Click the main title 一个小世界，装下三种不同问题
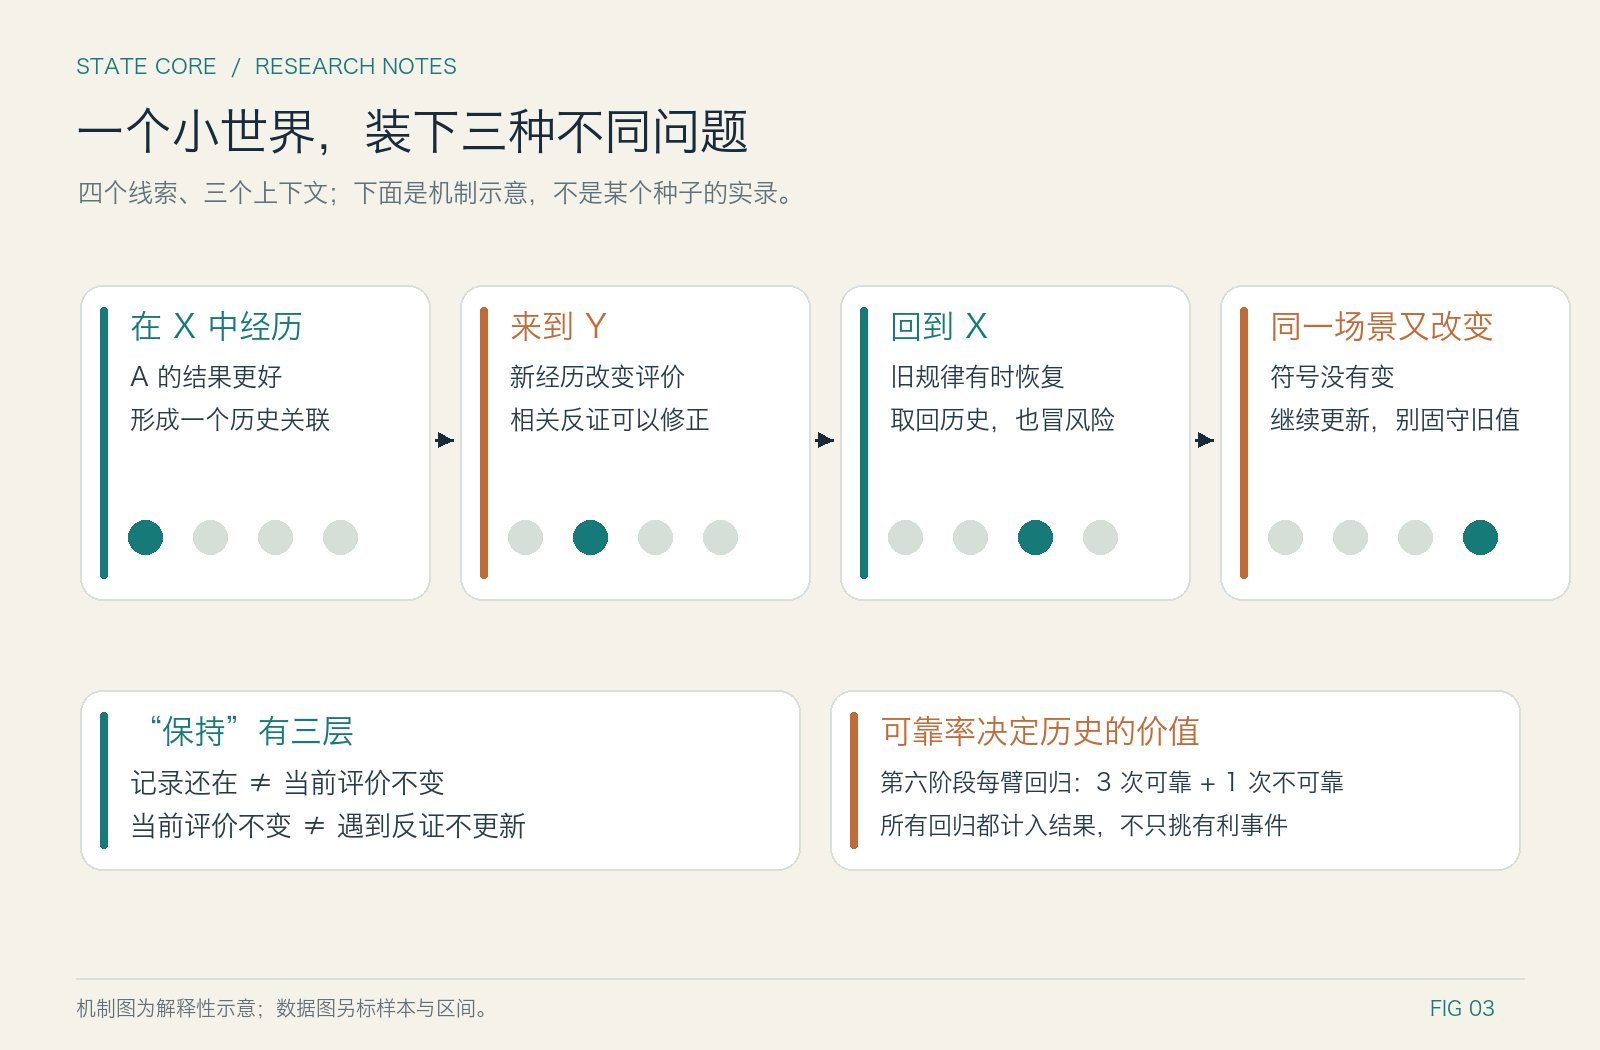1600x1050 pixels. pyautogui.click(x=412, y=131)
